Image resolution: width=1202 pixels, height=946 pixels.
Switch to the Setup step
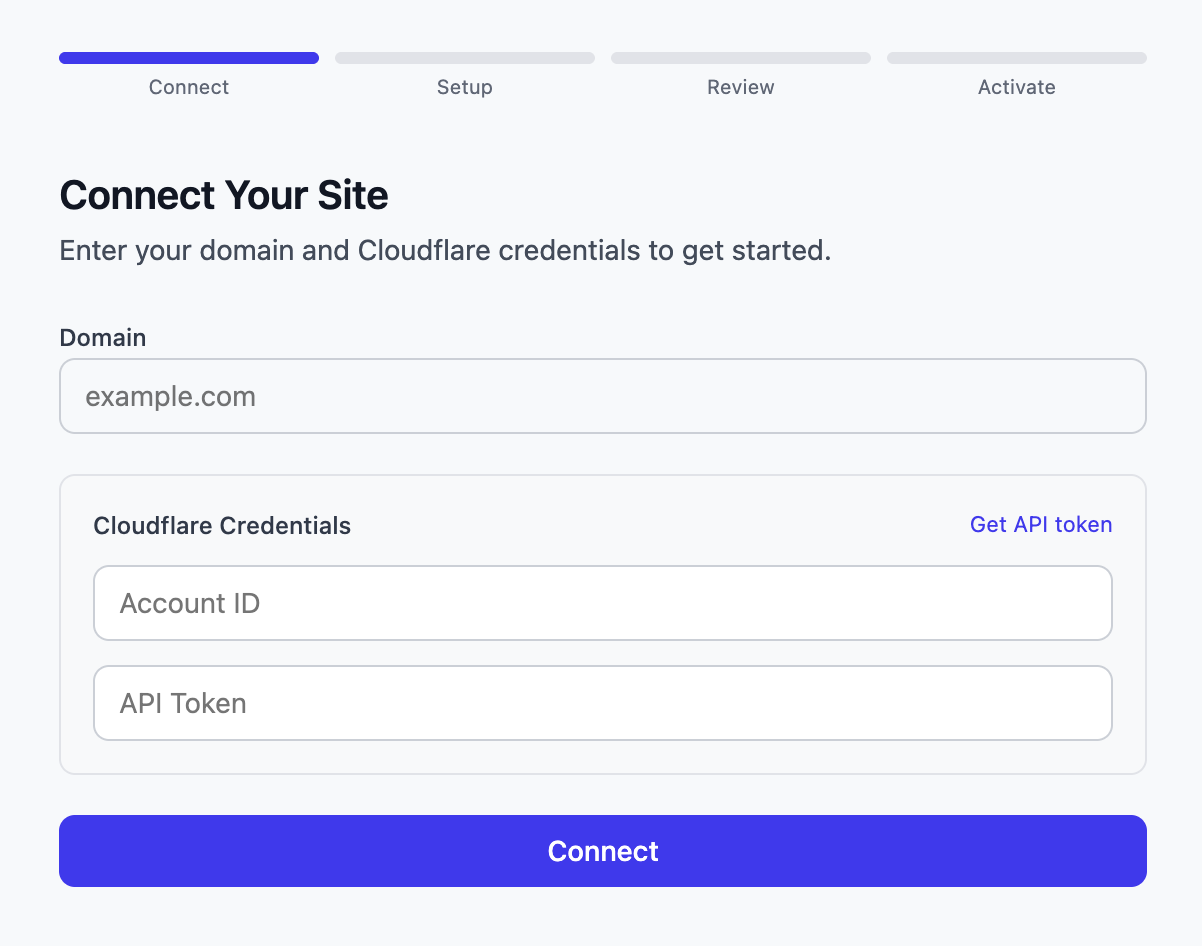click(464, 87)
